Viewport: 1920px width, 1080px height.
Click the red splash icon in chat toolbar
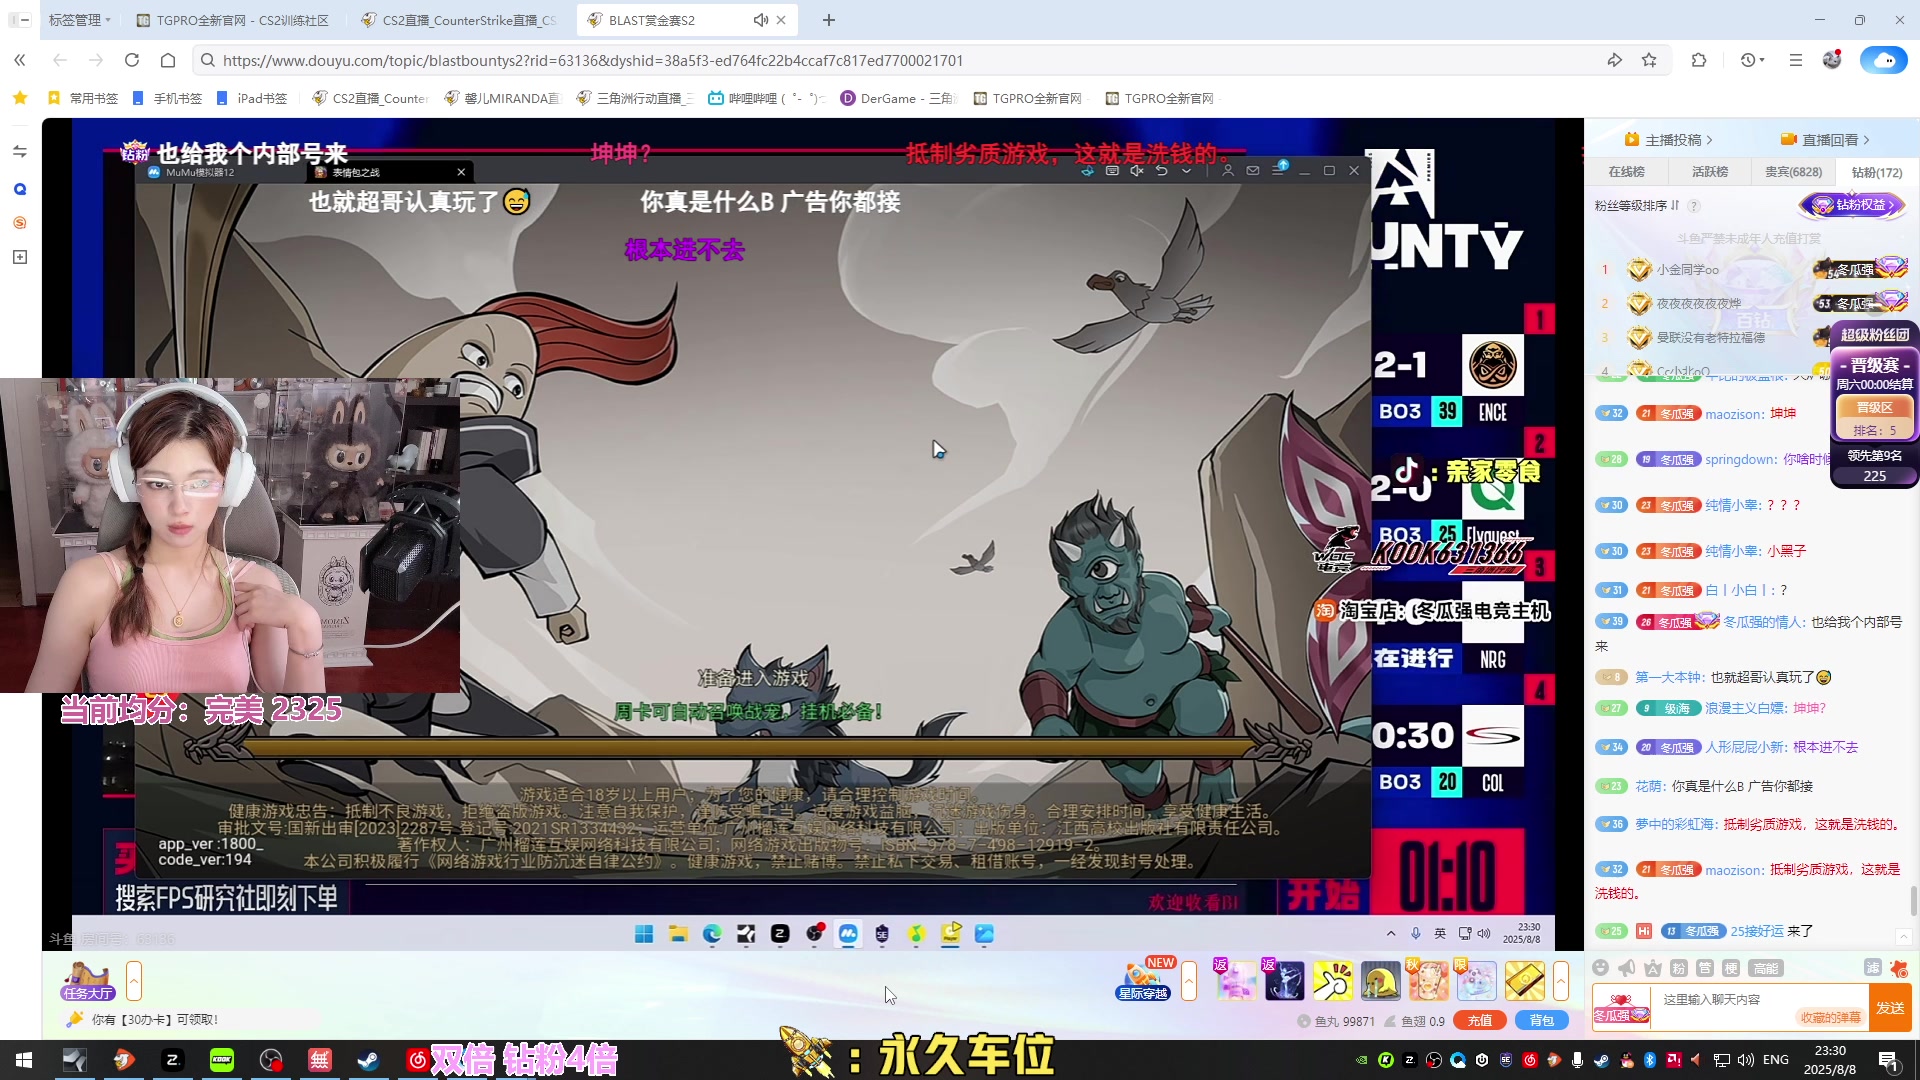tap(1899, 968)
